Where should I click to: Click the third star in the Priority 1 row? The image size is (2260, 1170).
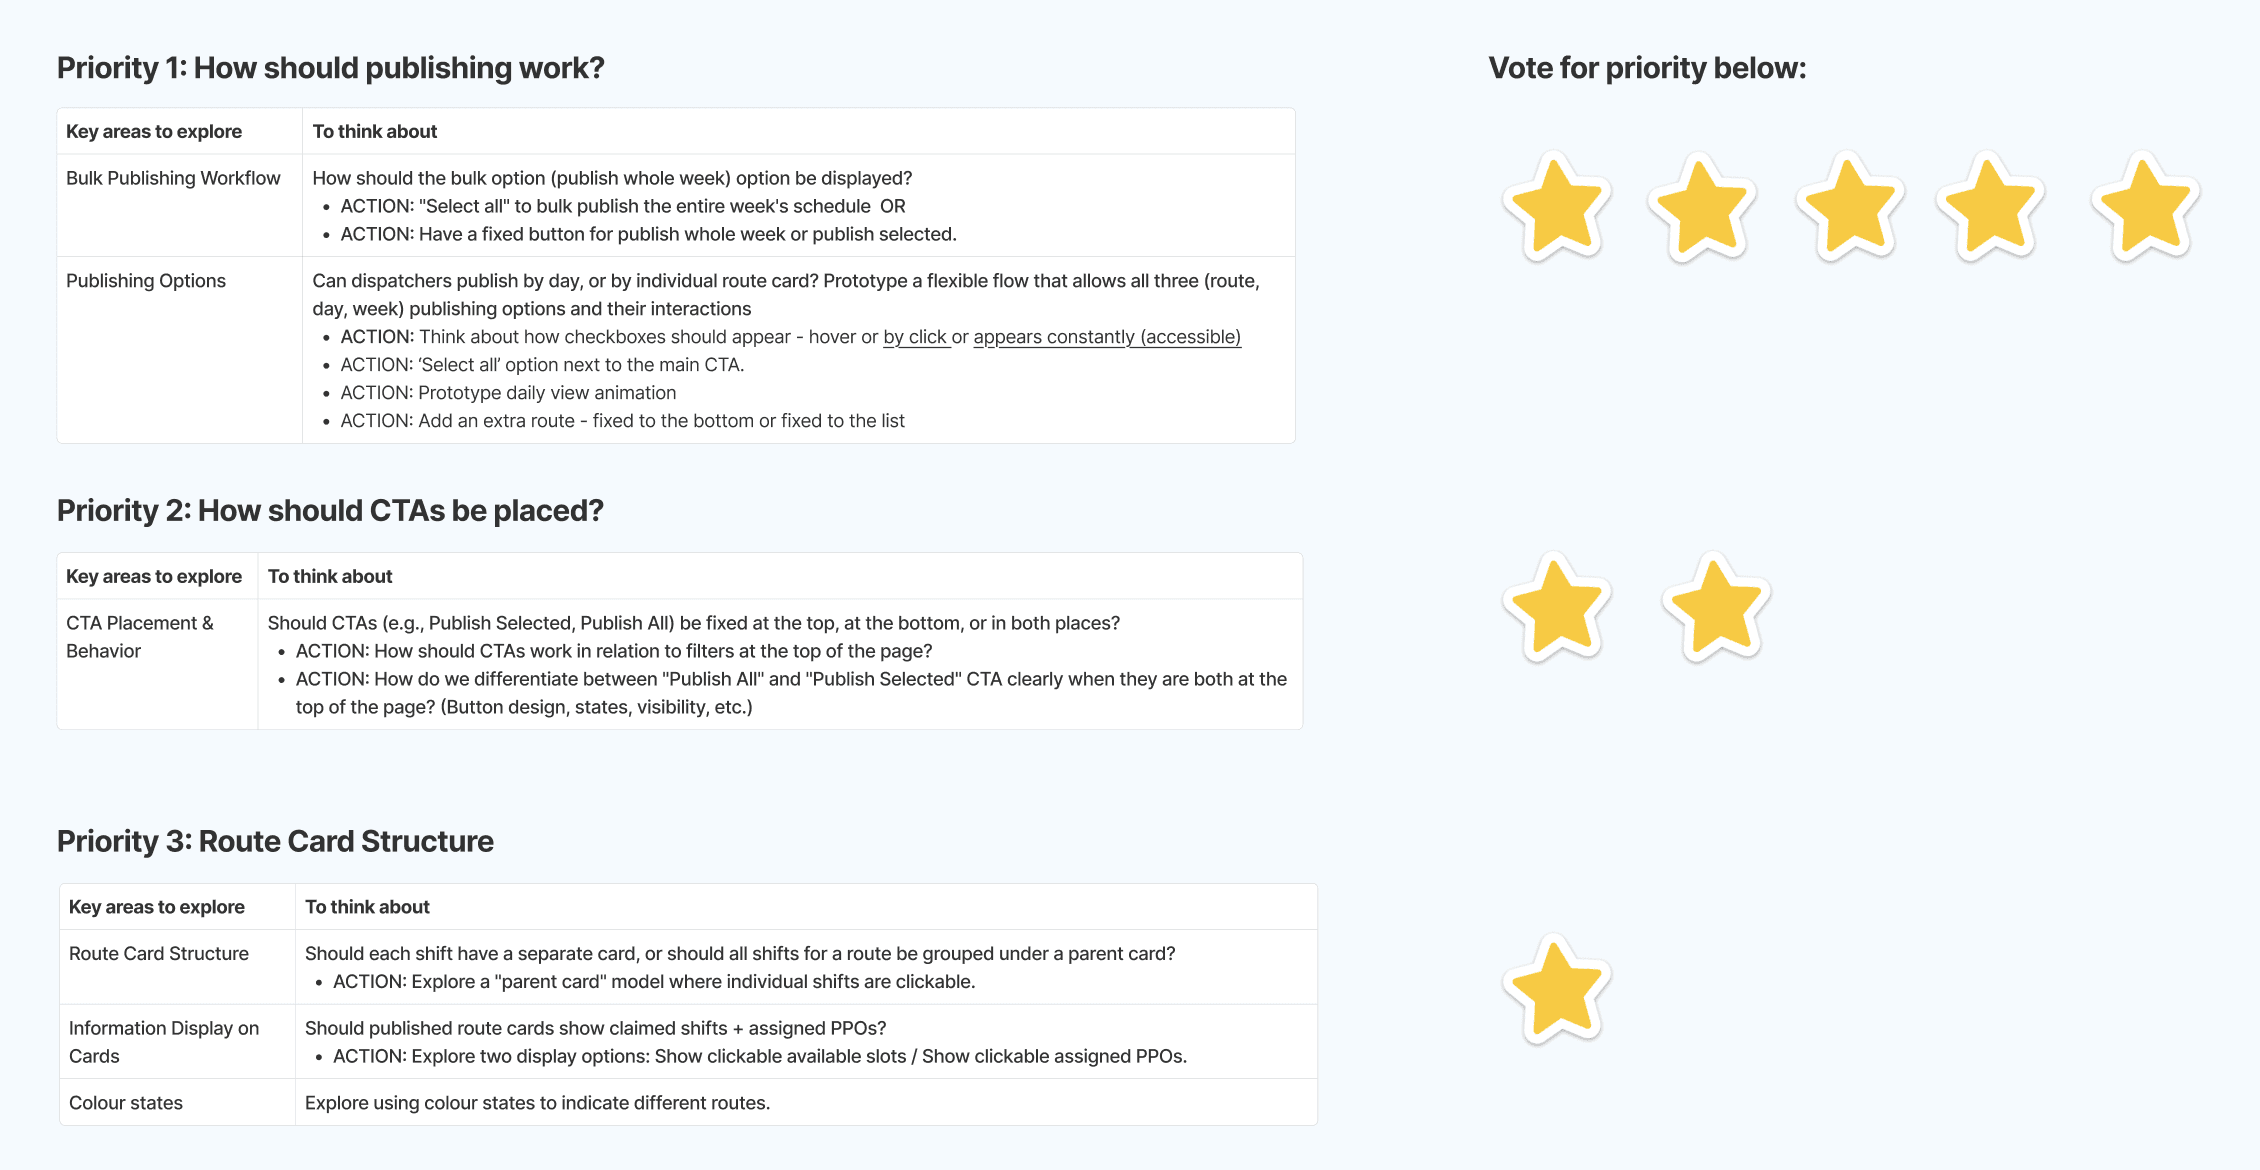point(1851,207)
